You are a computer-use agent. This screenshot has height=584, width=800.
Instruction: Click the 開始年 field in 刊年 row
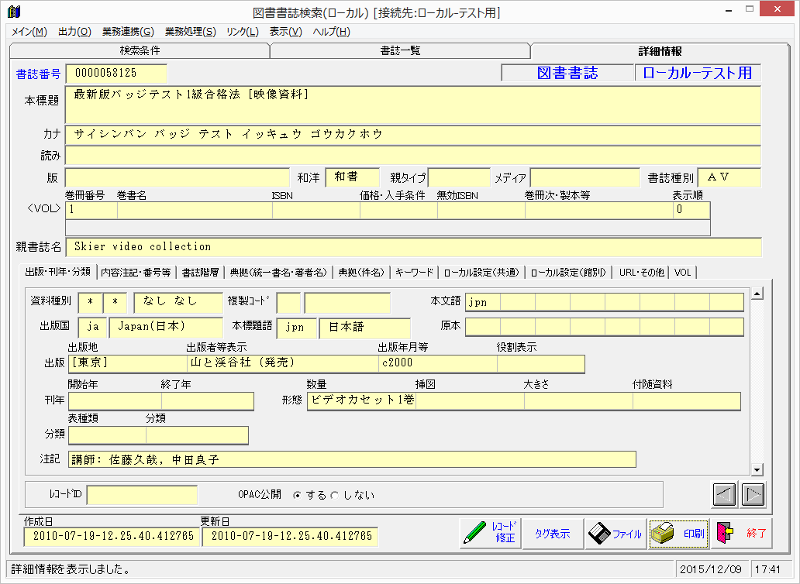coord(115,401)
